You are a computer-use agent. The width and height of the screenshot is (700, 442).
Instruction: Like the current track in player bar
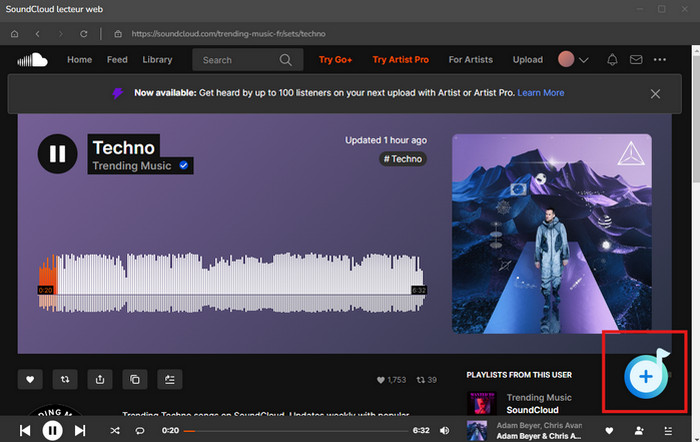(609, 431)
